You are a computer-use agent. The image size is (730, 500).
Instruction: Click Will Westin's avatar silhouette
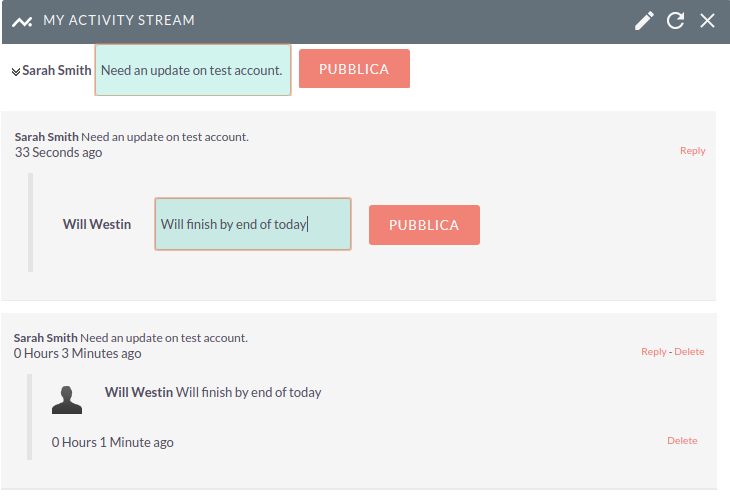pyautogui.click(x=67, y=399)
